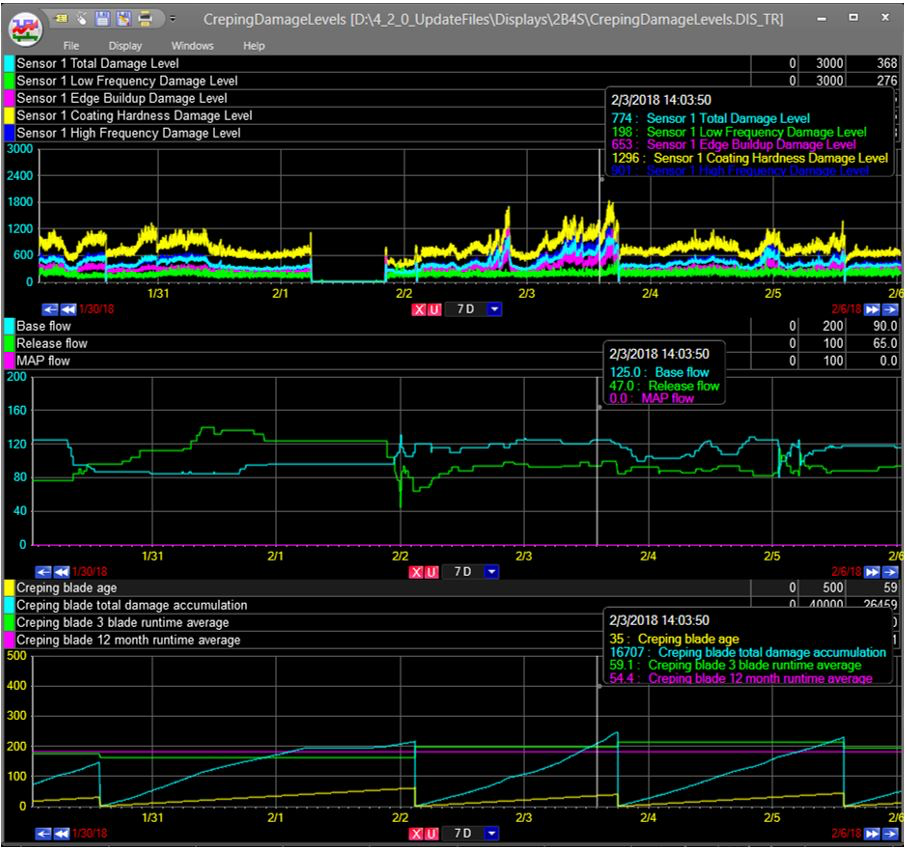
Task: Open the Display menu
Action: [125, 46]
